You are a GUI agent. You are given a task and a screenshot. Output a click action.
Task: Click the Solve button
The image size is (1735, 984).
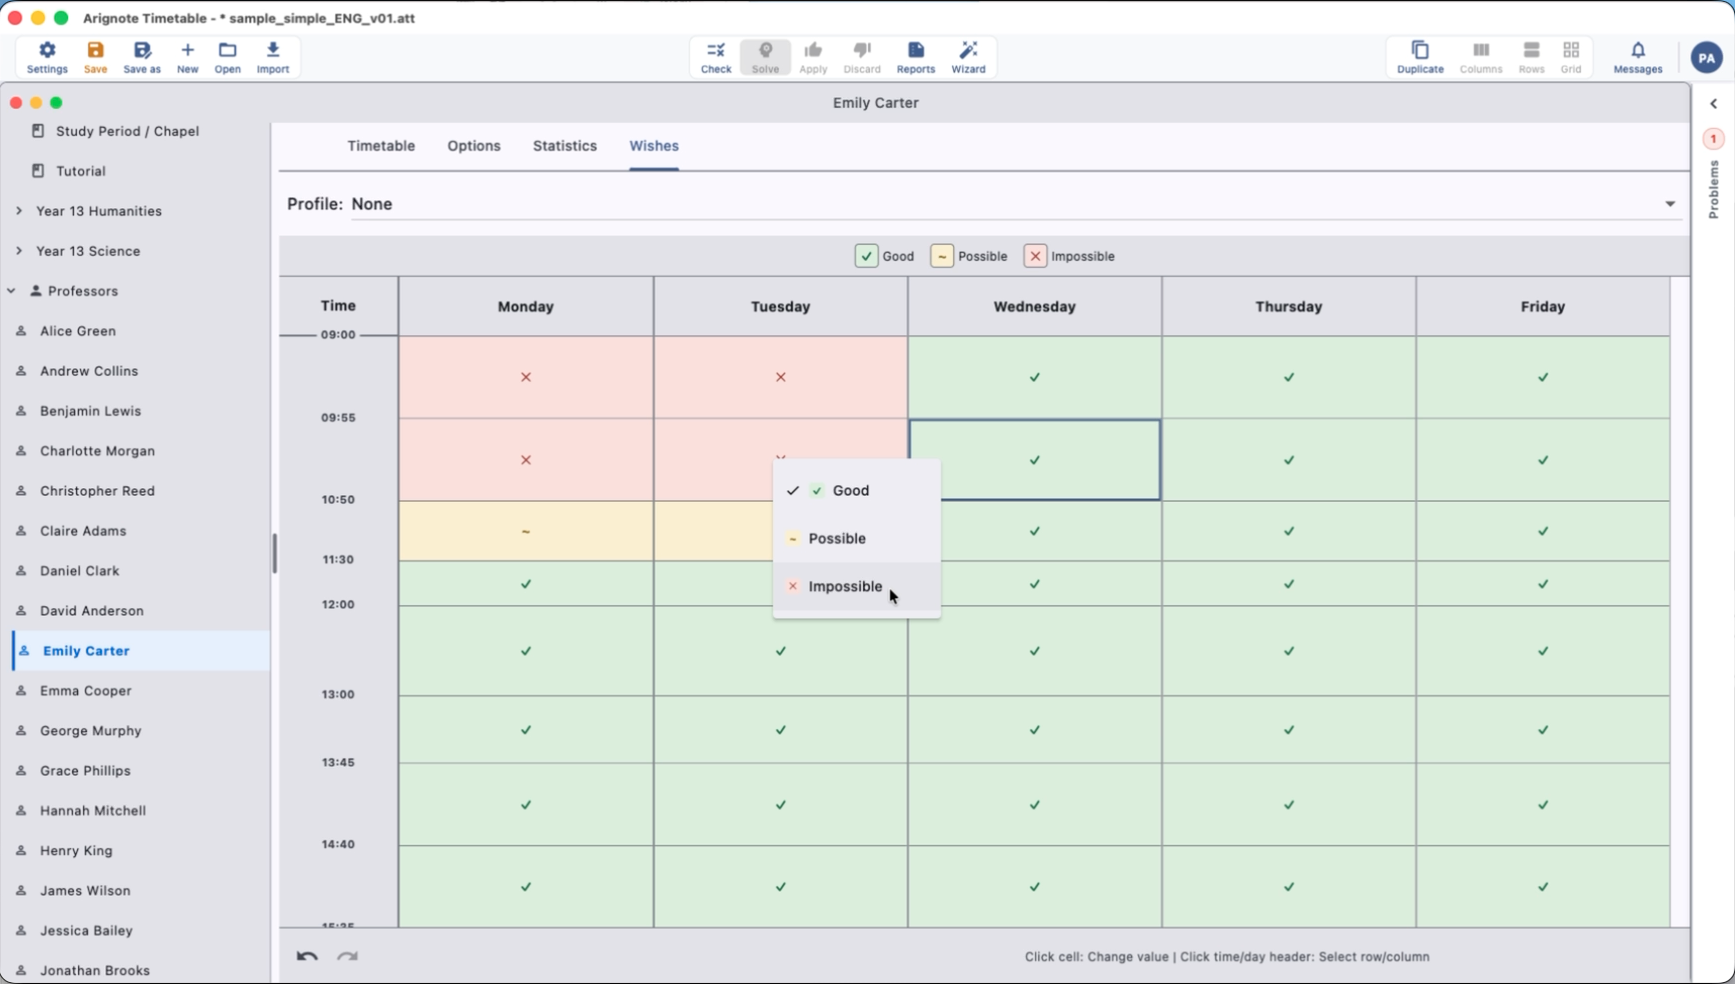tap(765, 58)
